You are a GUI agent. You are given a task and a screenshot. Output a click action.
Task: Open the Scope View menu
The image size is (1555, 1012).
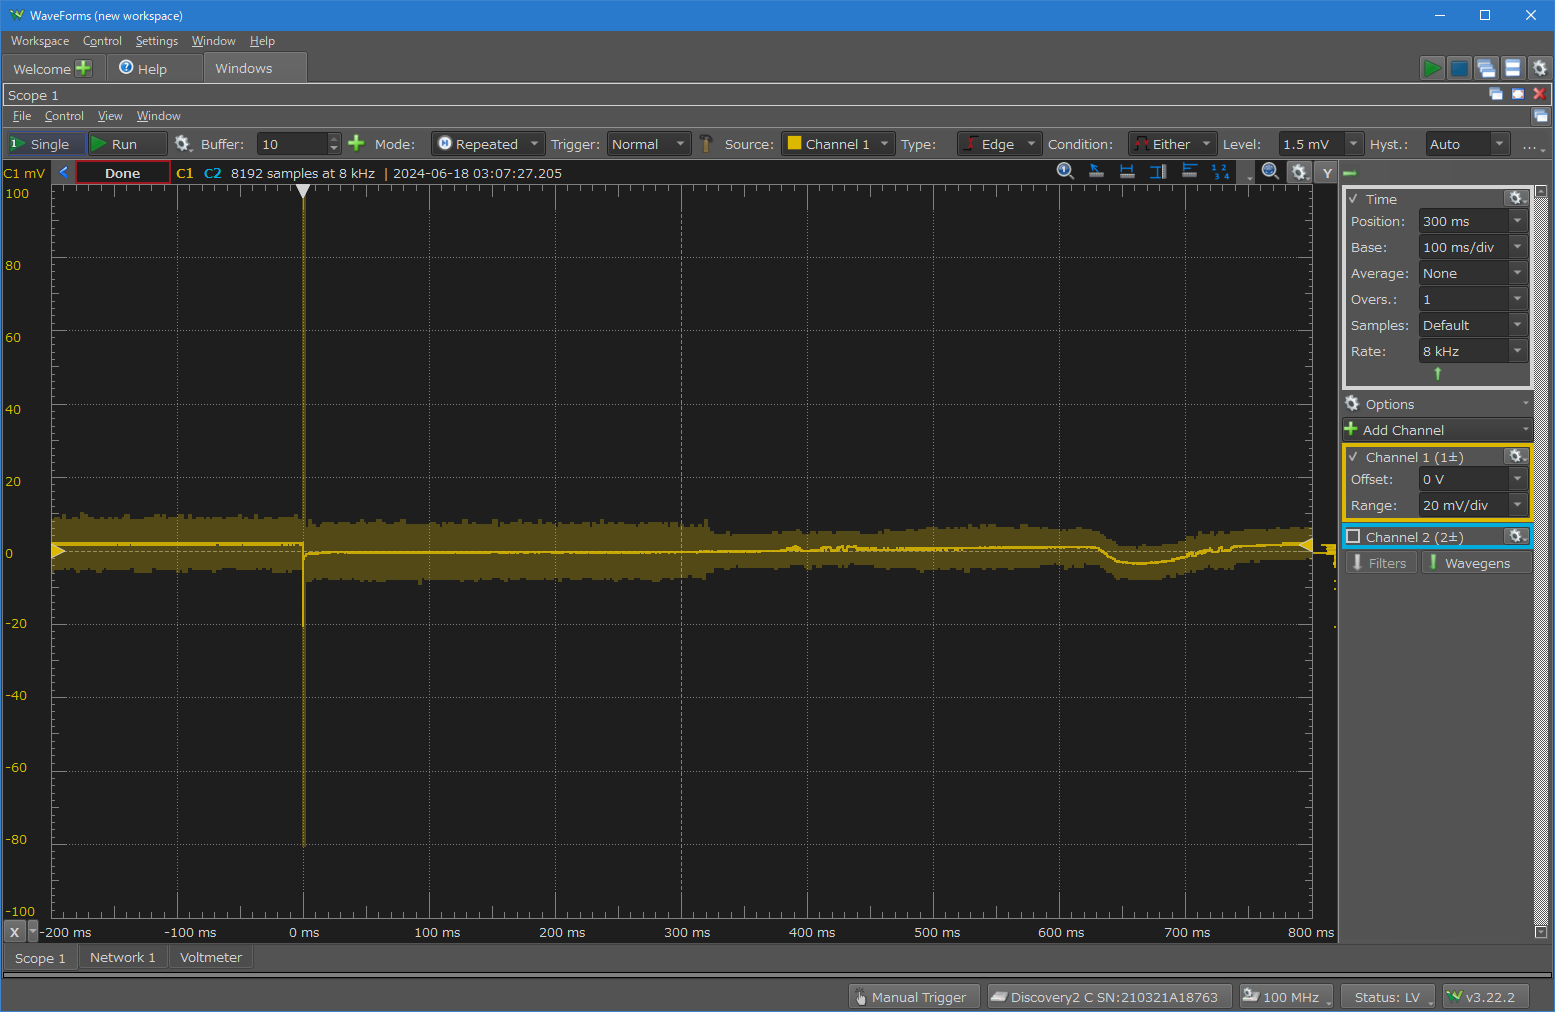[x=110, y=116]
